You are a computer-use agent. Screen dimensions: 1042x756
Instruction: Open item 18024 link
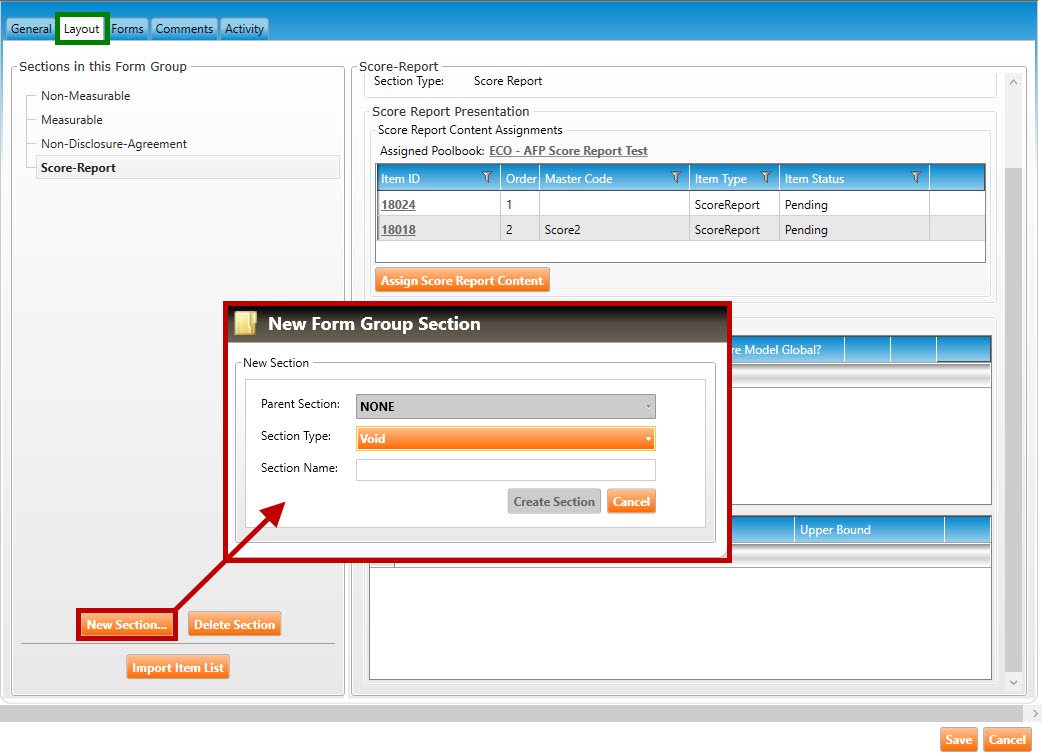398,205
